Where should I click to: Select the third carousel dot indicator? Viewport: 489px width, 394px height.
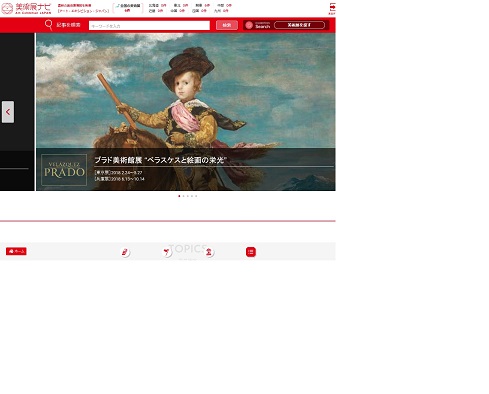tap(188, 196)
